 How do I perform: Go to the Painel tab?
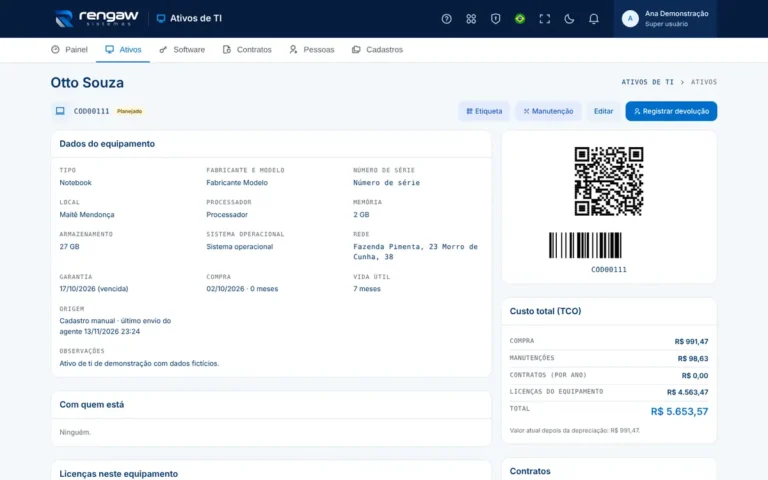pos(69,49)
